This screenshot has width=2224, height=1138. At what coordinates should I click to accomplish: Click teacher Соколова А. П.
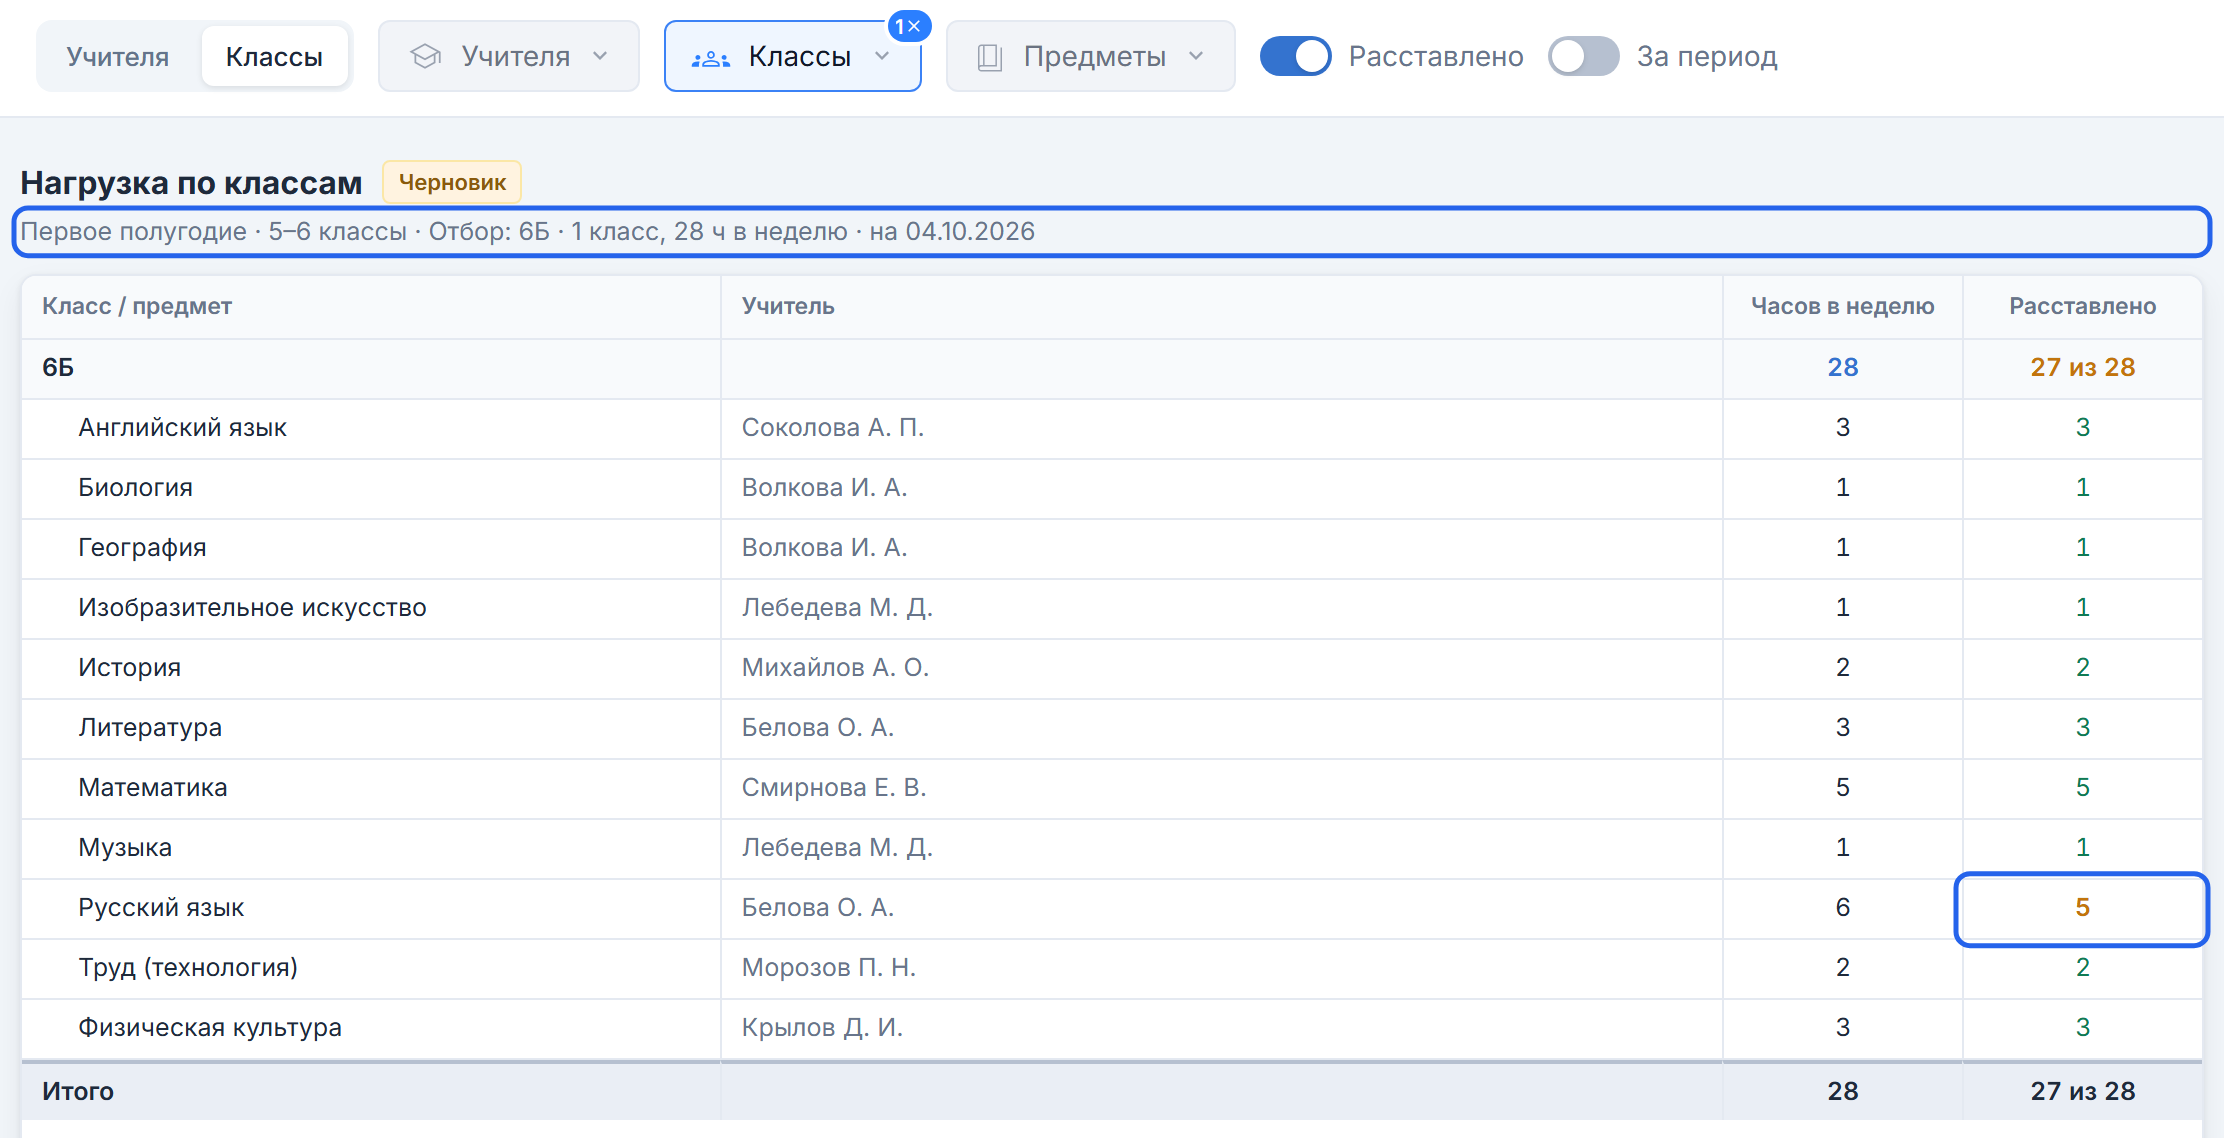tap(833, 428)
